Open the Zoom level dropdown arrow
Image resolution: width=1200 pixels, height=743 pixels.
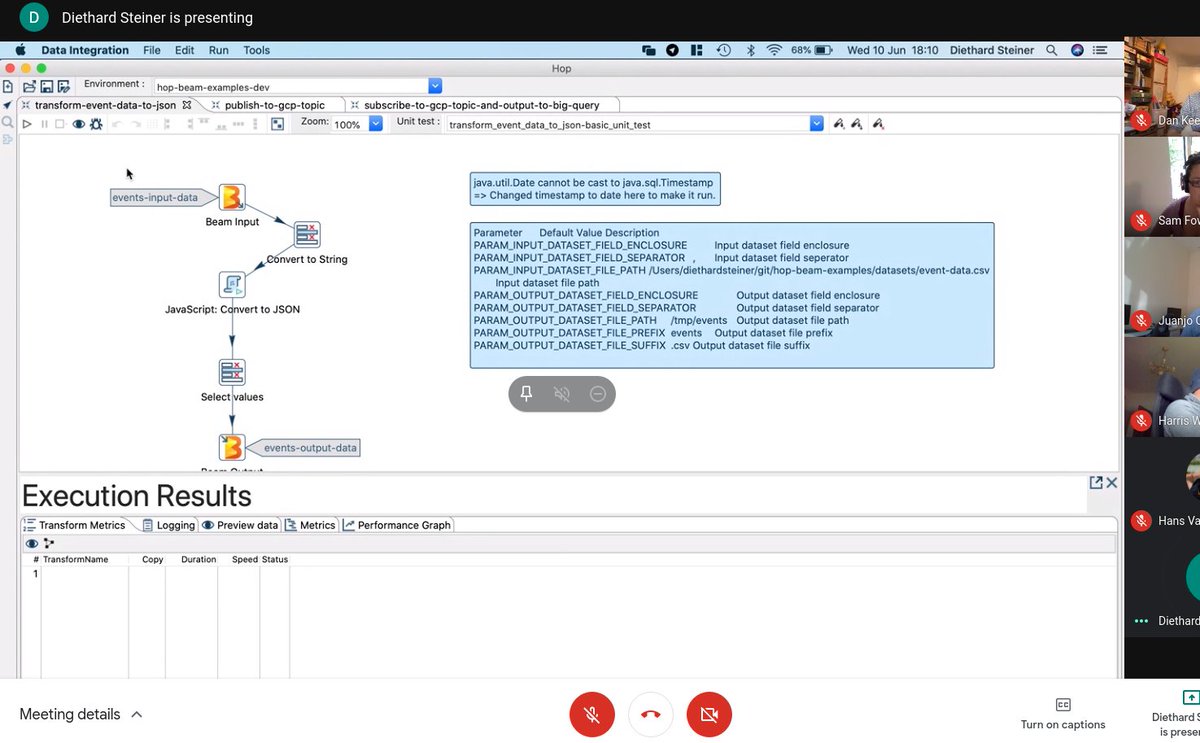(376, 124)
